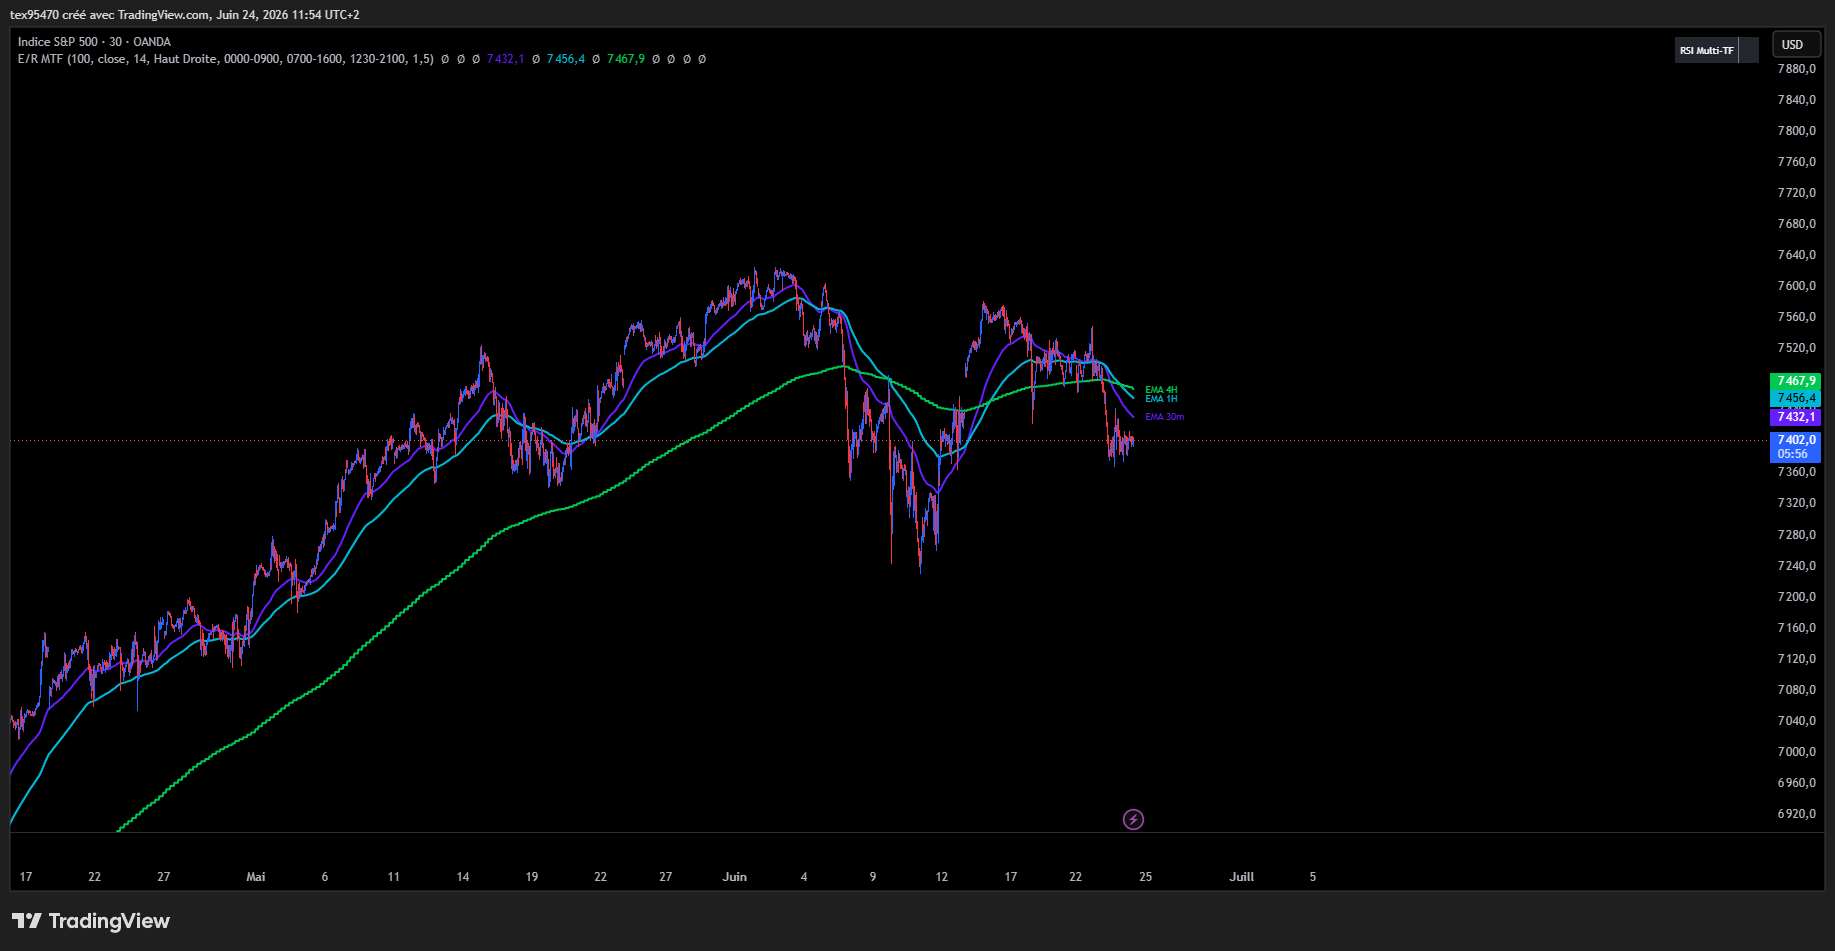Click the green 7467,9 price axis tag

1796,381
